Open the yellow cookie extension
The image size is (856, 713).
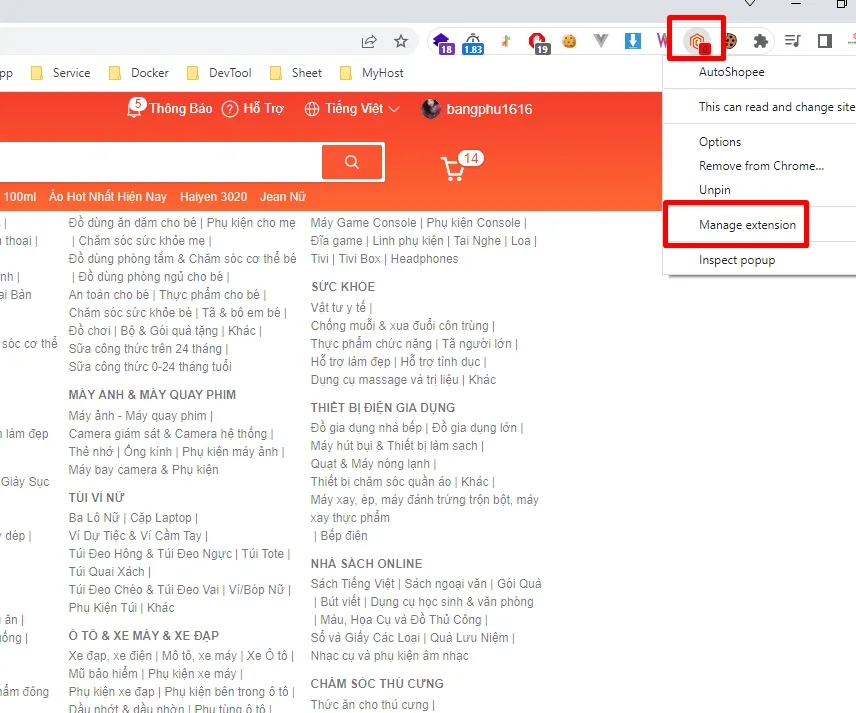tap(569, 41)
